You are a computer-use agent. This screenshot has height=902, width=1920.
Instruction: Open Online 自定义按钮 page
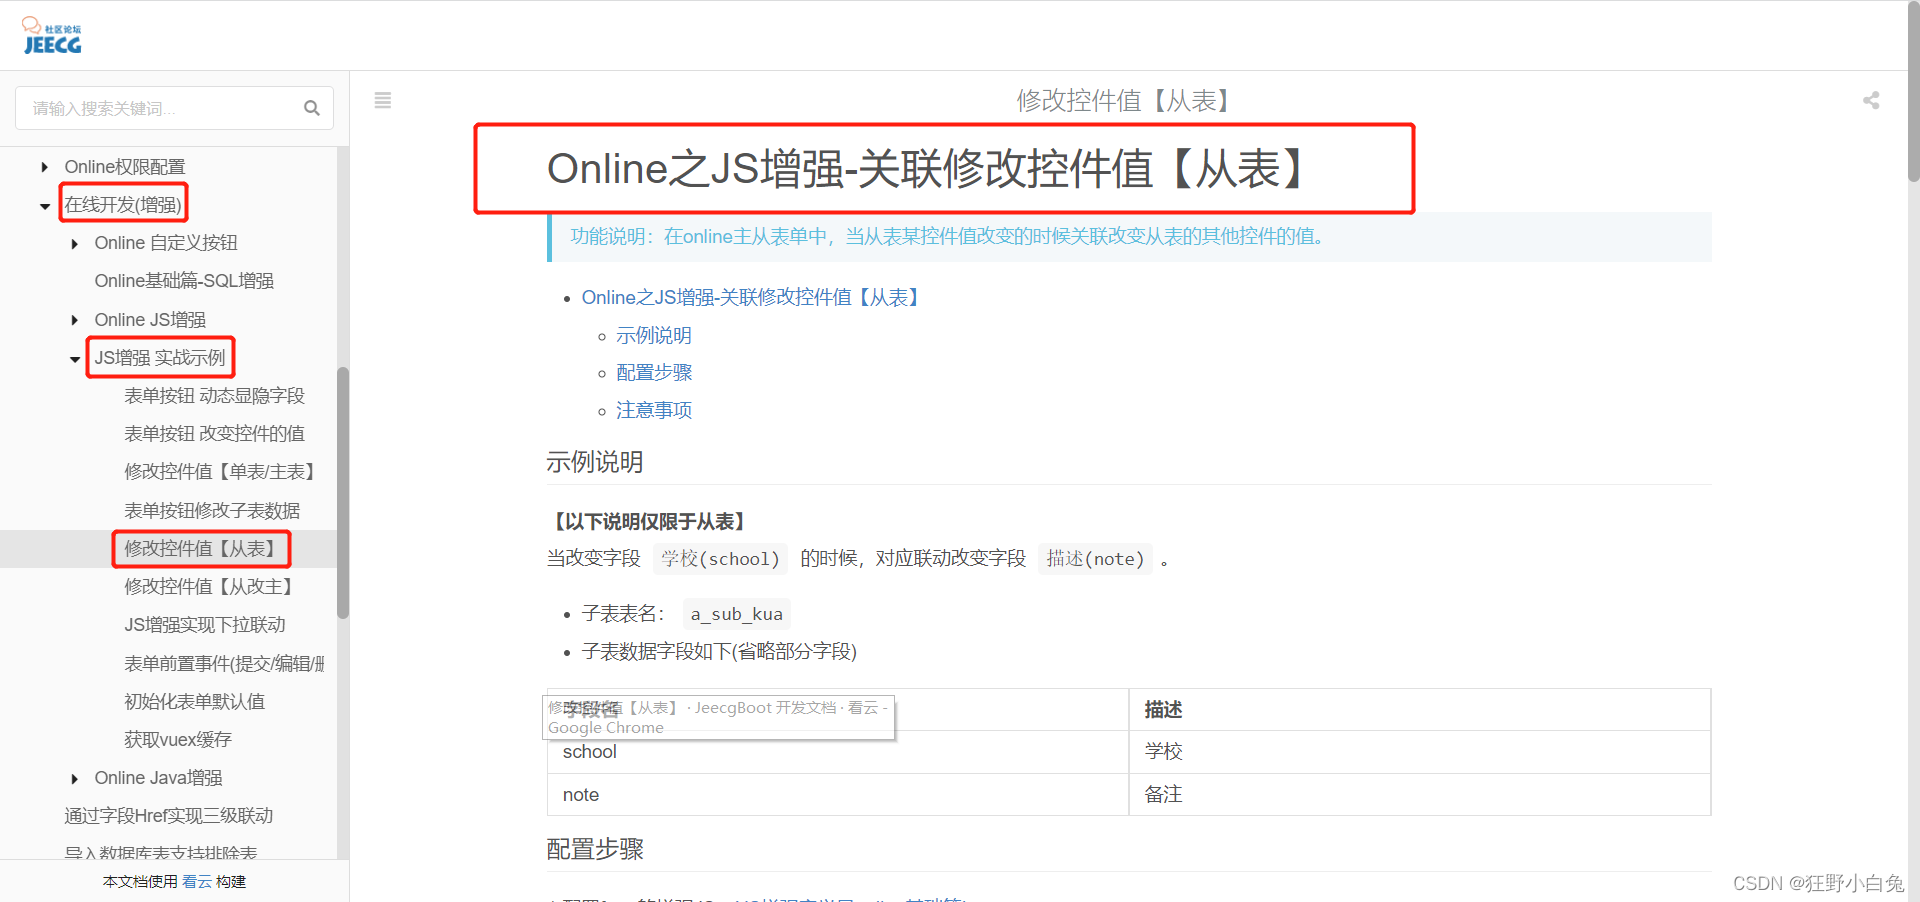pyautogui.click(x=166, y=243)
